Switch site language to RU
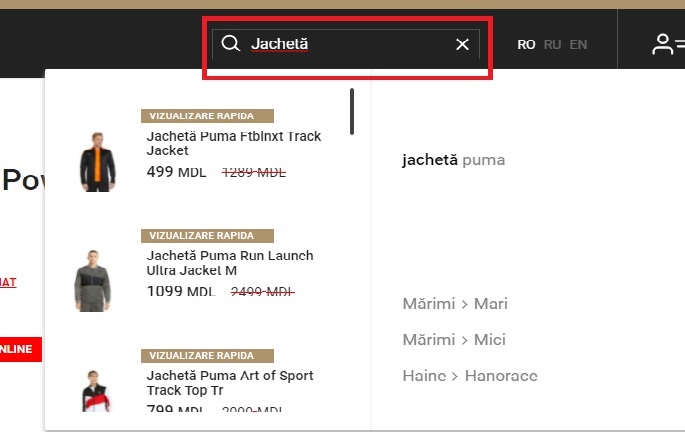Image resolution: width=685 pixels, height=432 pixels. [552, 45]
